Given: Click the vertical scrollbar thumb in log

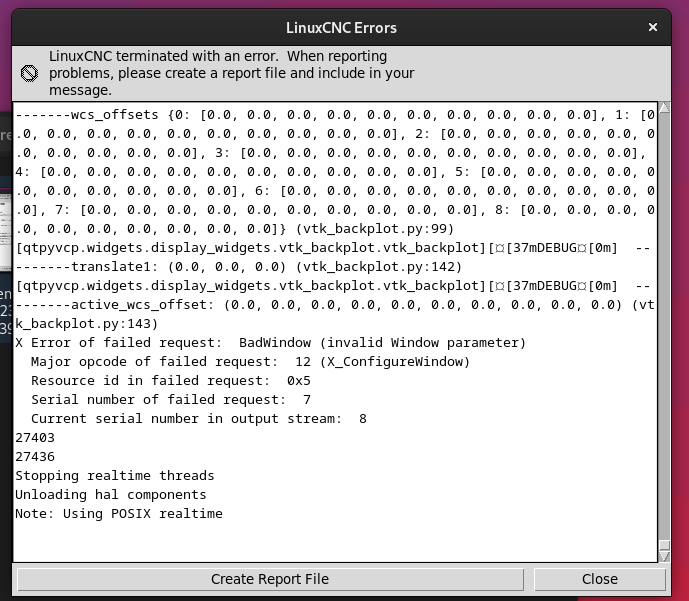Looking at the screenshot, I should coord(664,545).
